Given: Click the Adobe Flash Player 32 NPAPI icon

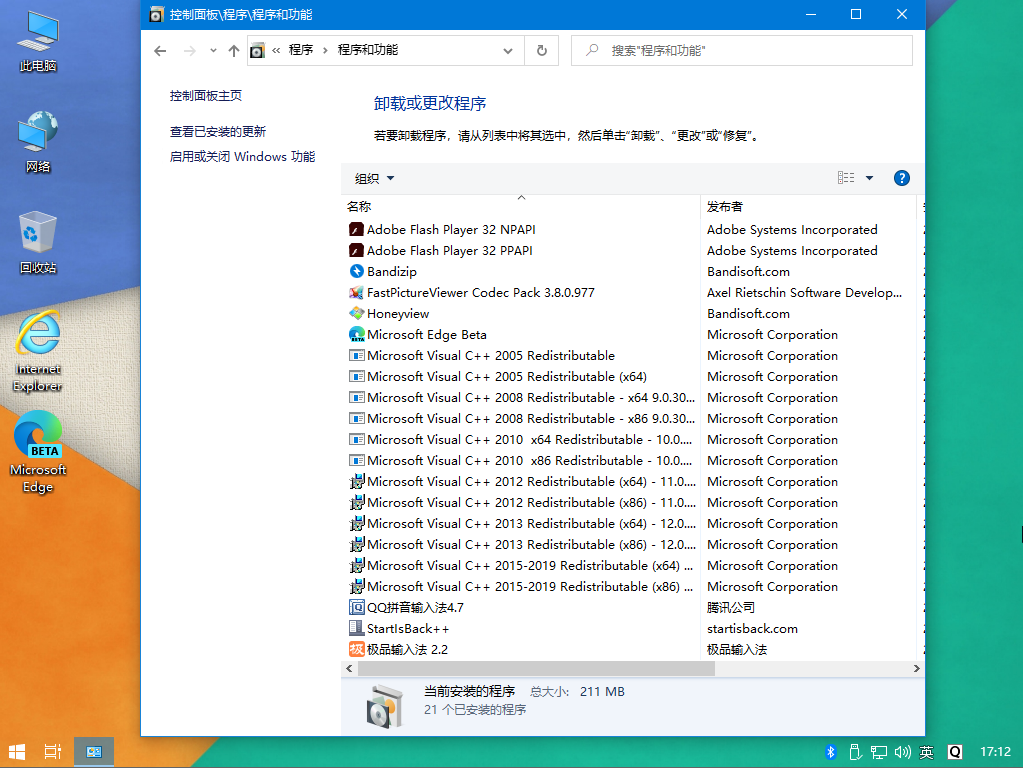Looking at the screenshot, I should tap(356, 230).
